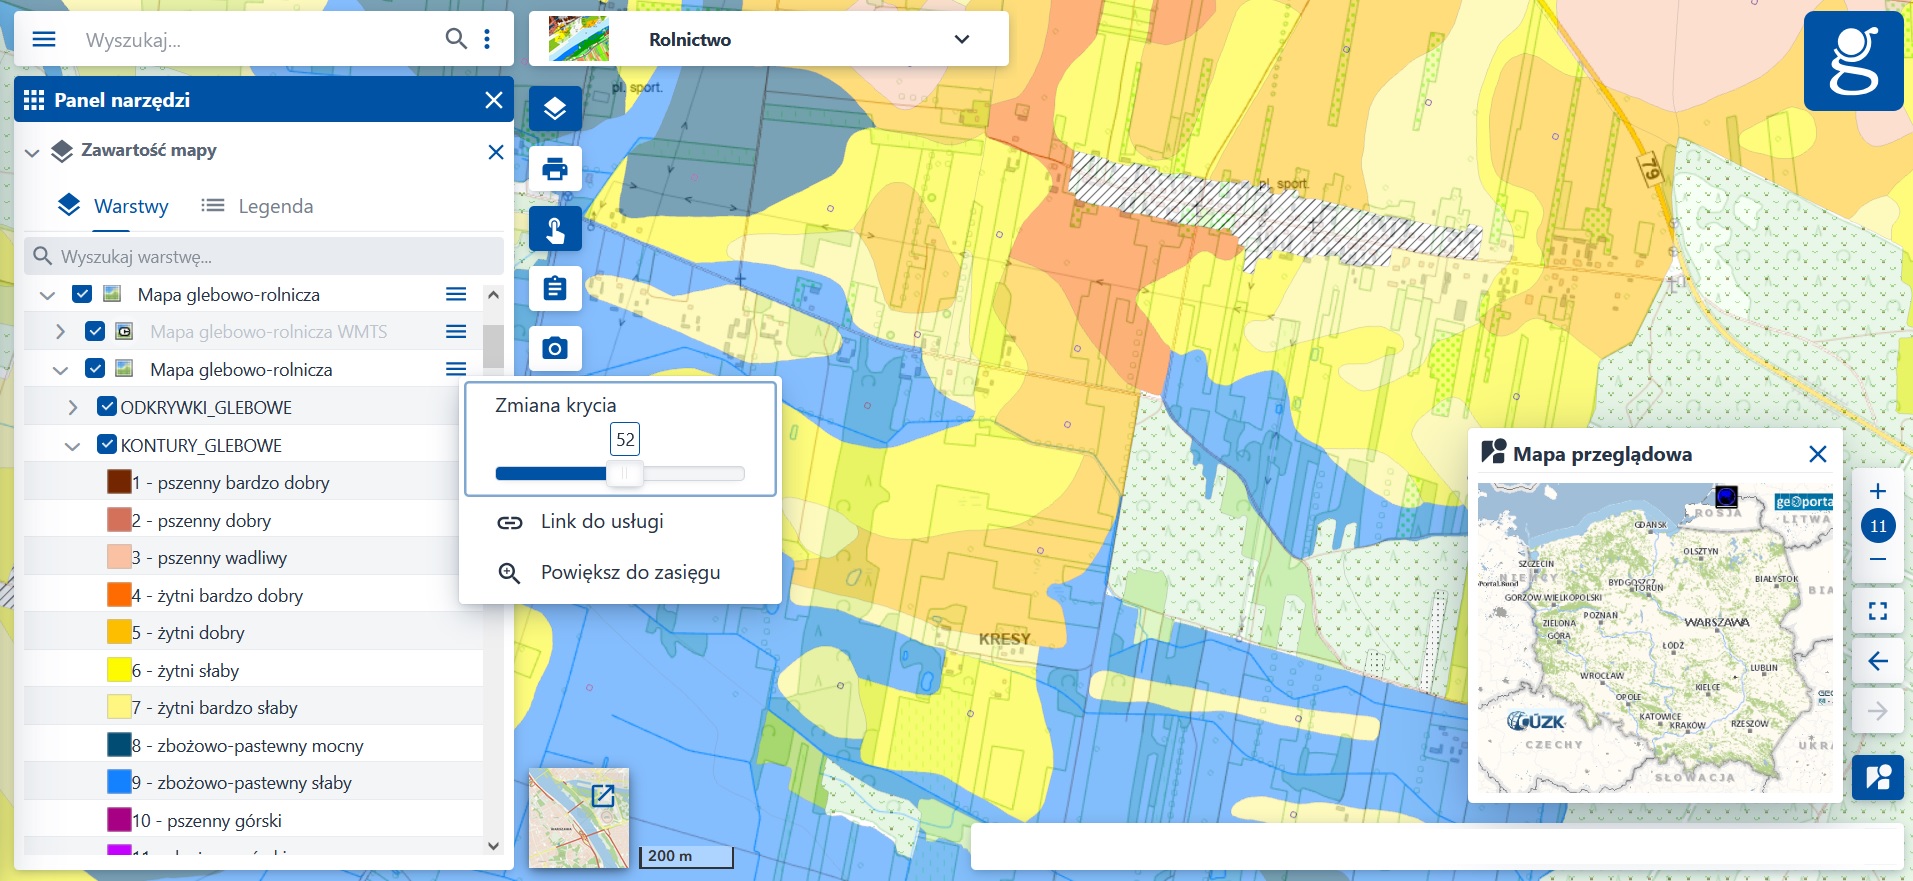Screen dimensions: 1913x881
Task: Open the layers stack tool button
Action: 555,108
